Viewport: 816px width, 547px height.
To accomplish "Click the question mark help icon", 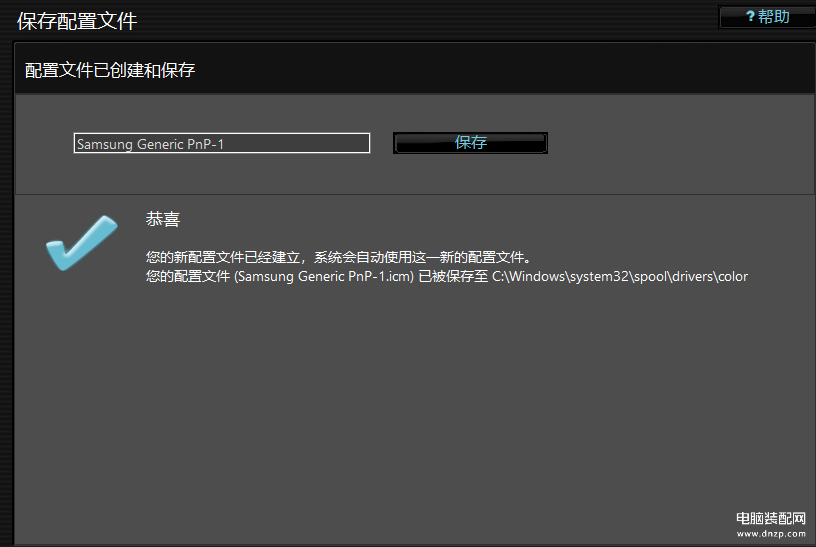I will pos(750,17).
